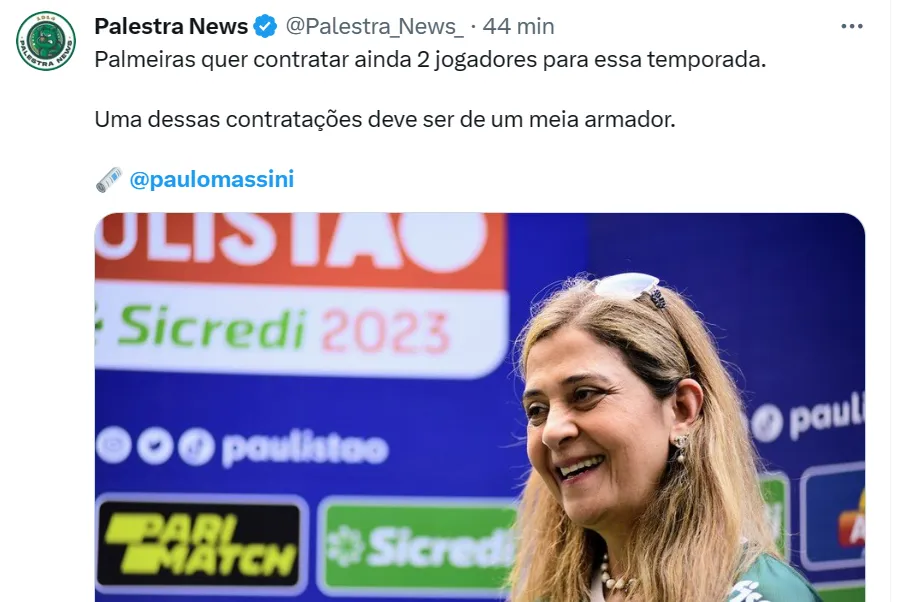Viewport: 913px width, 602px height.
Task: Click the Instagram icon on the backdrop
Action: 114,445
